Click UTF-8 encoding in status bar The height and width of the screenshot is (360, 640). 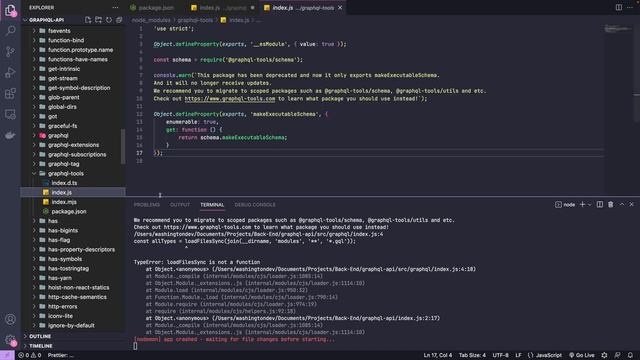500,355
